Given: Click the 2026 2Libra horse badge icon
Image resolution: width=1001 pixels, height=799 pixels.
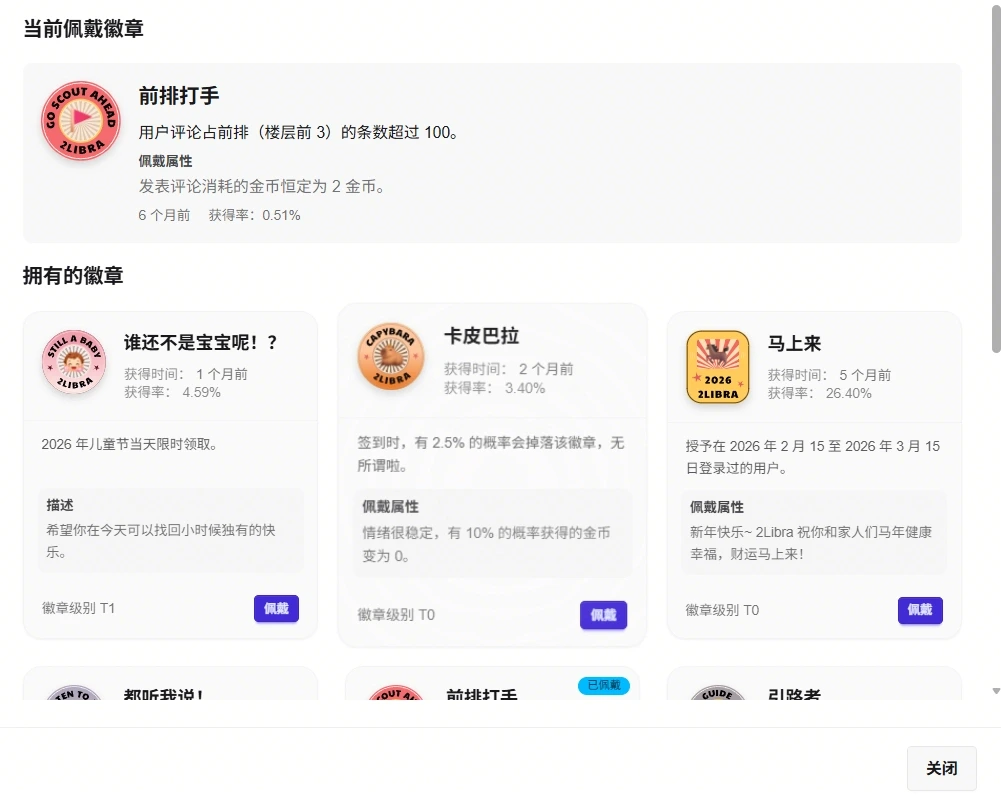Looking at the screenshot, I should click(x=718, y=367).
